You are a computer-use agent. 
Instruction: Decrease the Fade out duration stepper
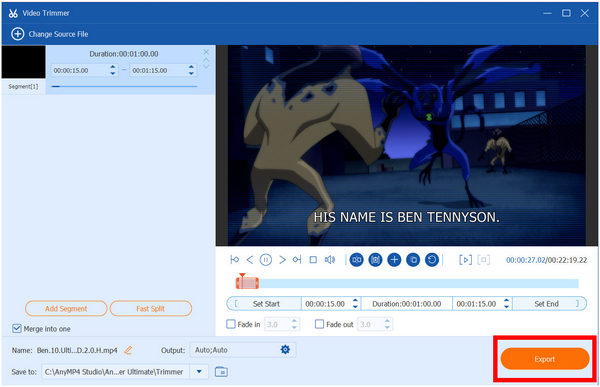(387, 327)
